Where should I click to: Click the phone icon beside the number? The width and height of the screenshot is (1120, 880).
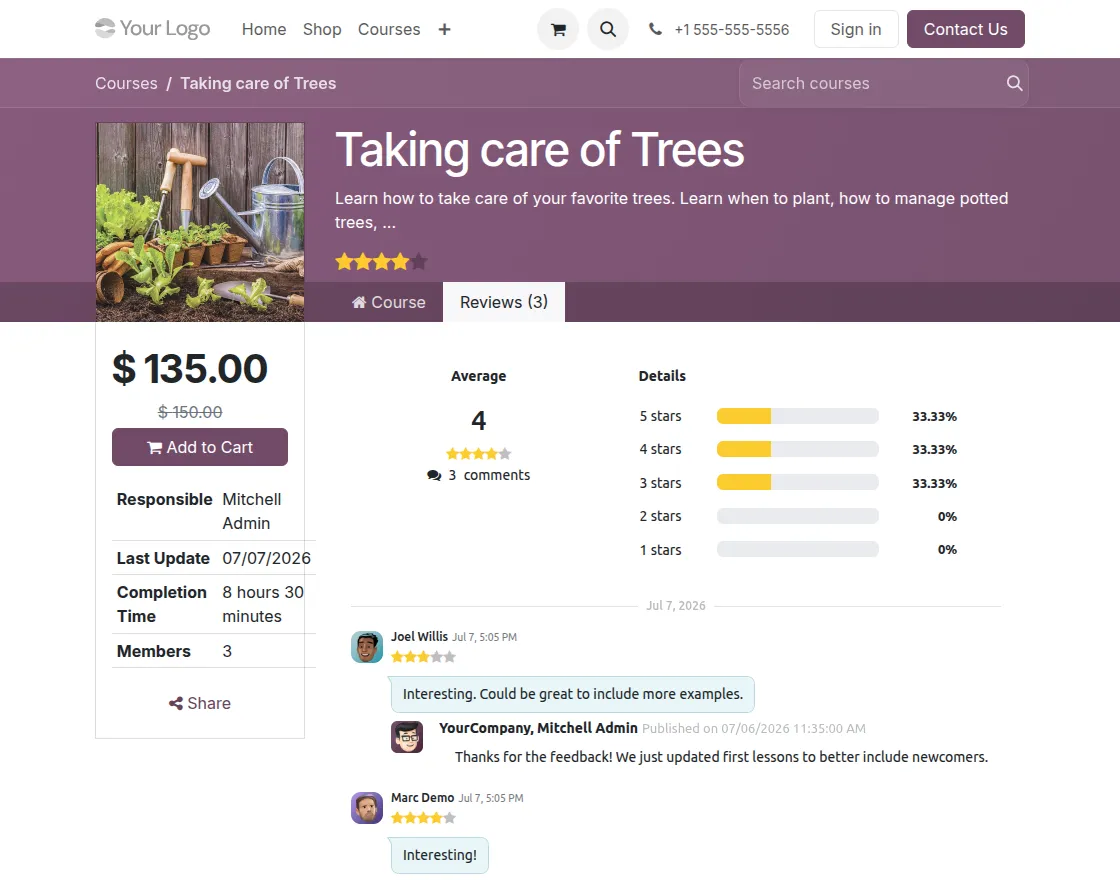tap(655, 29)
